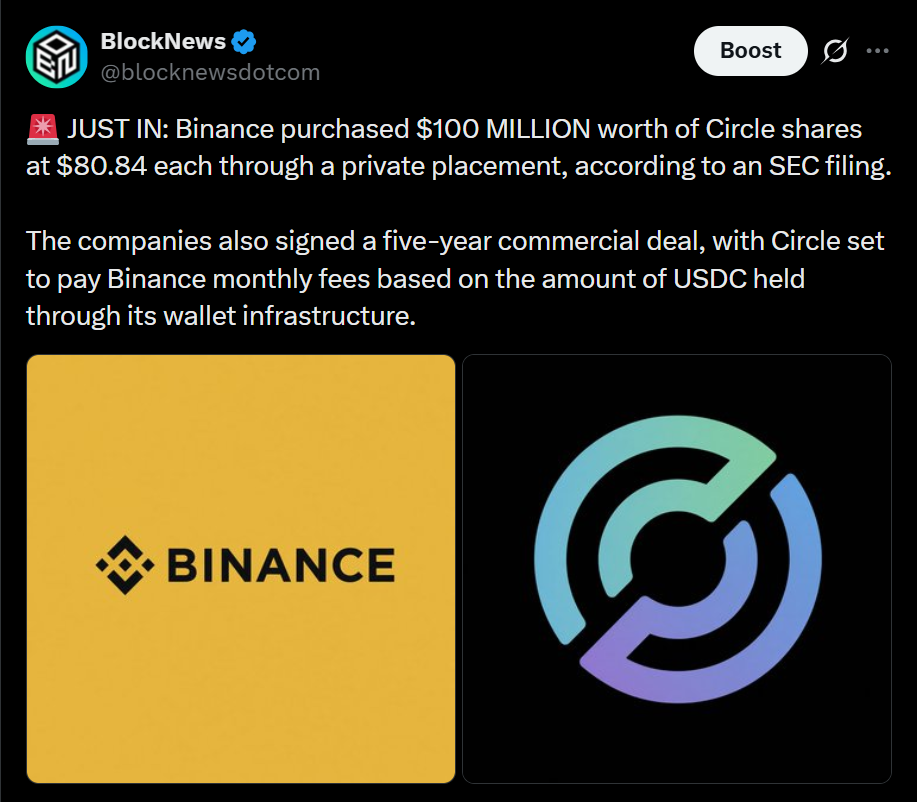This screenshot has width=917, height=802.
Task: Click the blue verified checkmark badge
Action: pyautogui.click(x=244, y=42)
